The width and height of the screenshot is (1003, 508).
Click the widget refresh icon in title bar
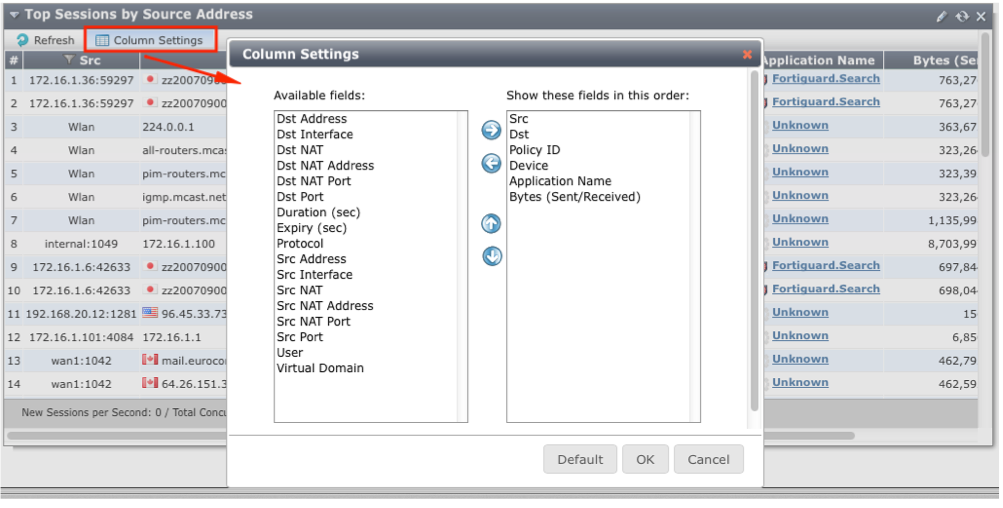pos(961,16)
